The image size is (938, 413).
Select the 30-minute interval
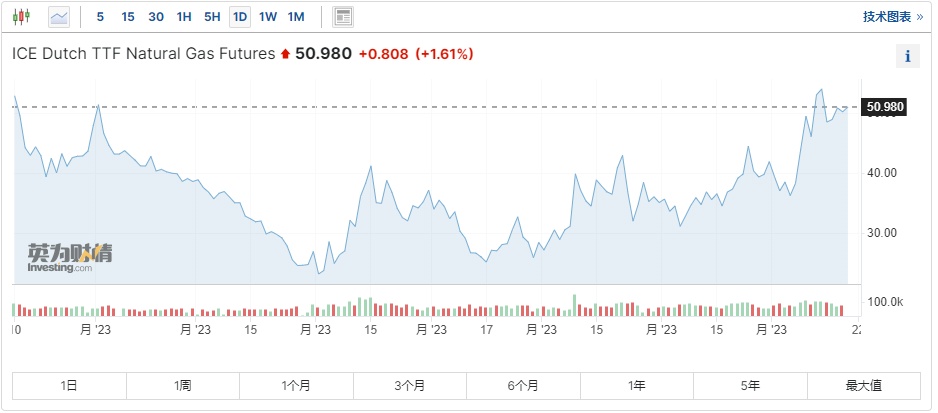(x=156, y=17)
